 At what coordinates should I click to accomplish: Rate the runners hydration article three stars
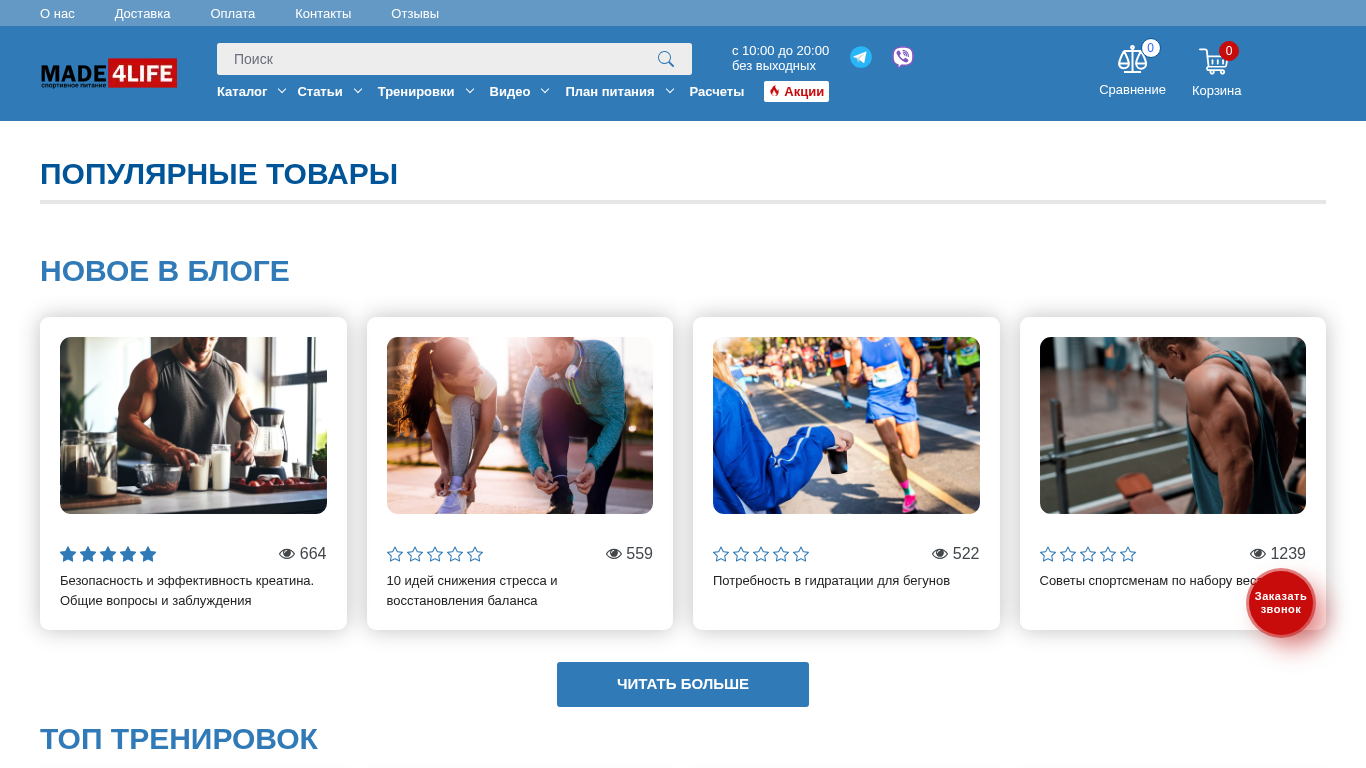point(761,554)
